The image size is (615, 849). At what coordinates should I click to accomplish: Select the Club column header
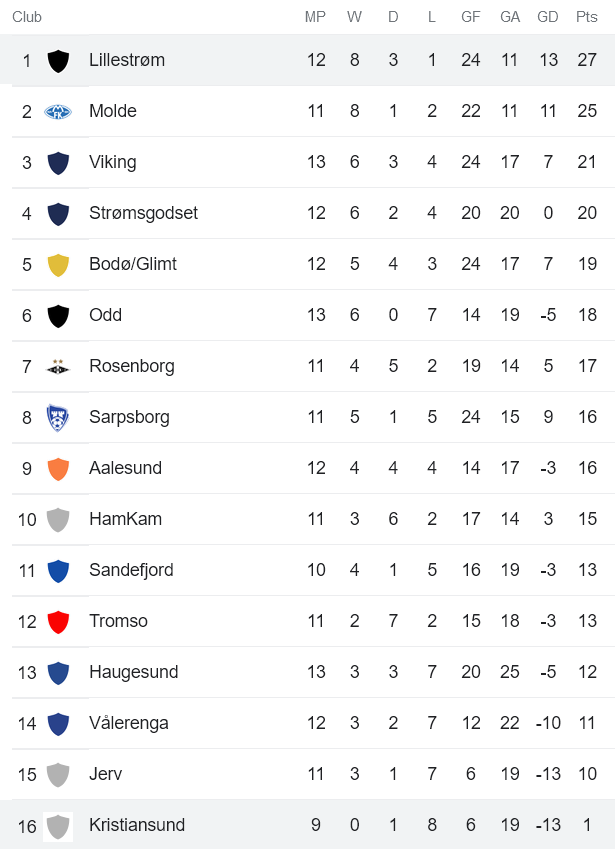coord(27,16)
